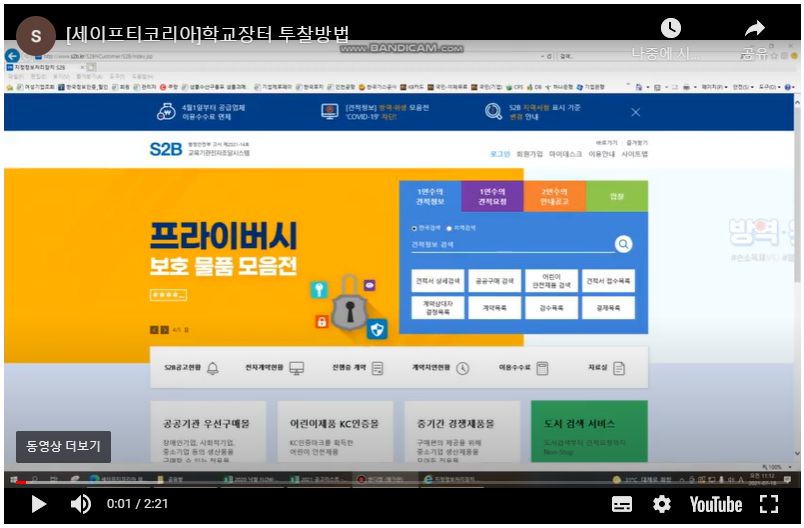Viewport: 804px width, 528px height.
Task: Click the Watch Later clock icon
Action: (671, 28)
